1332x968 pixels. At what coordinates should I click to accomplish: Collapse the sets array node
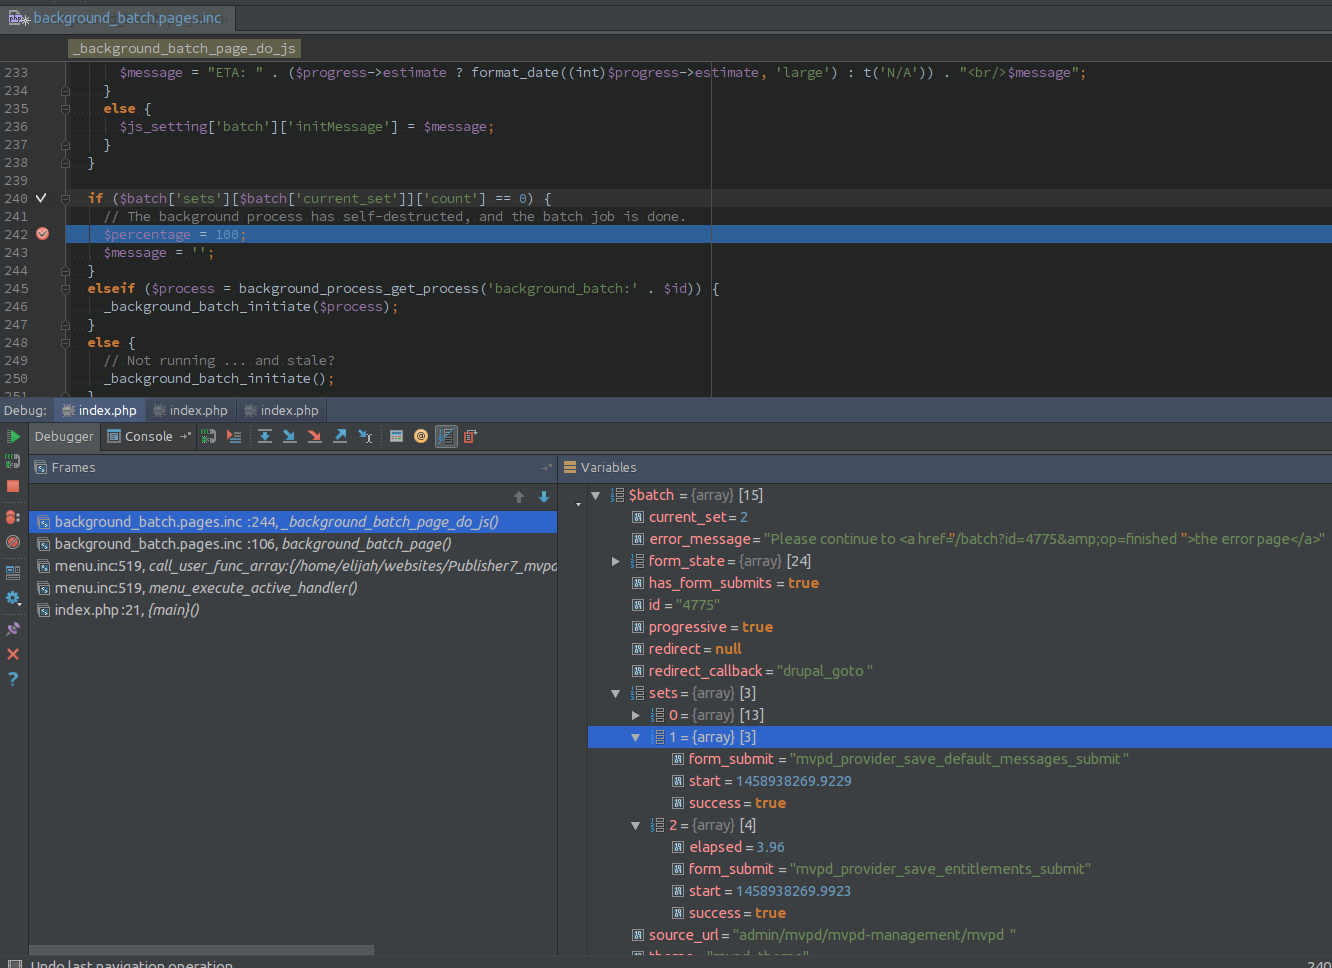(x=616, y=693)
